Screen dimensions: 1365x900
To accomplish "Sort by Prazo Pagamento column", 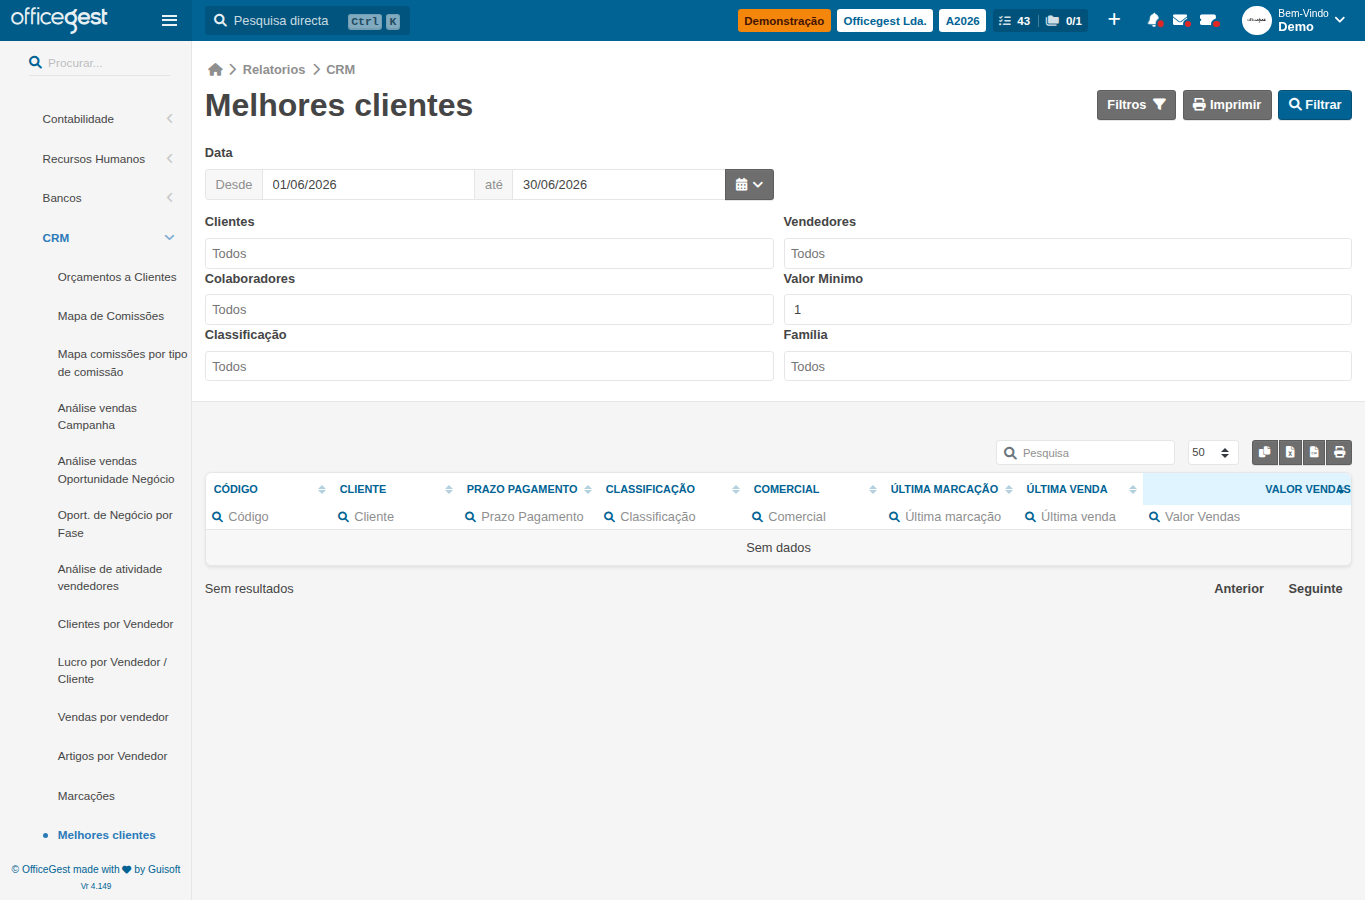I will [528, 489].
